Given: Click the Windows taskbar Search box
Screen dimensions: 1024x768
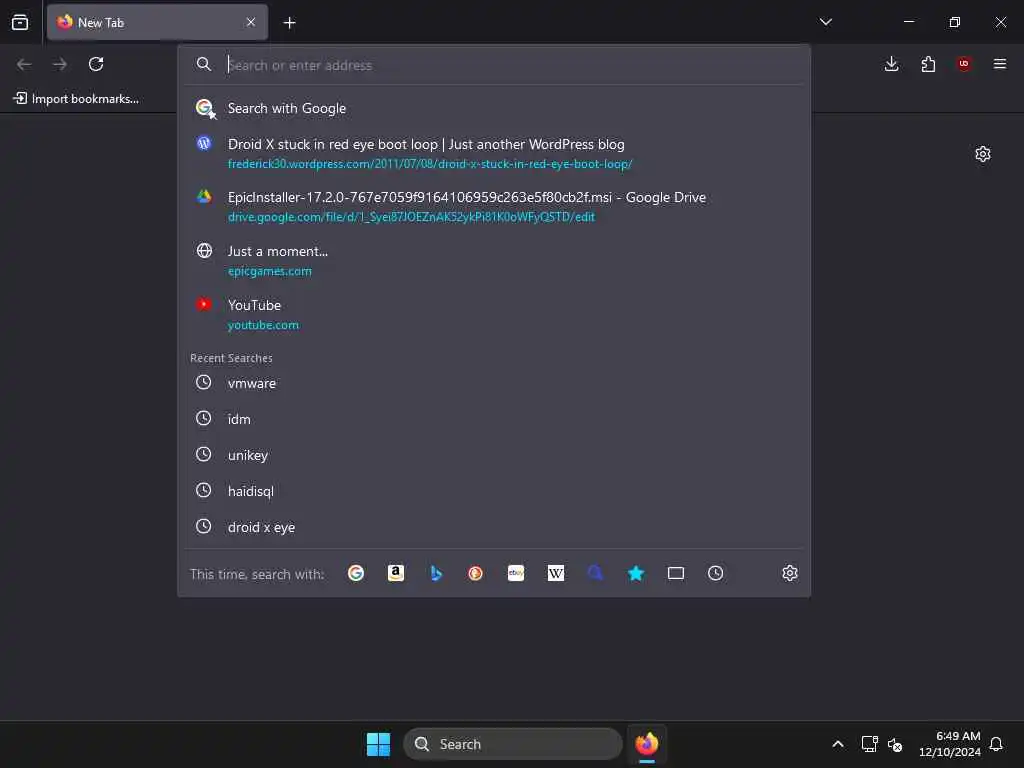Looking at the screenshot, I should [x=513, y=744].
